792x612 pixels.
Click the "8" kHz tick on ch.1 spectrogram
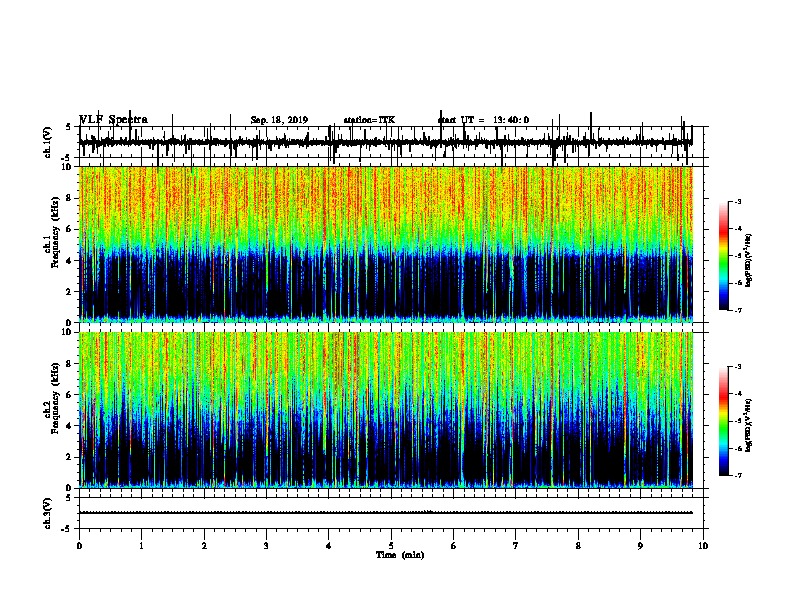coord(71,198)
